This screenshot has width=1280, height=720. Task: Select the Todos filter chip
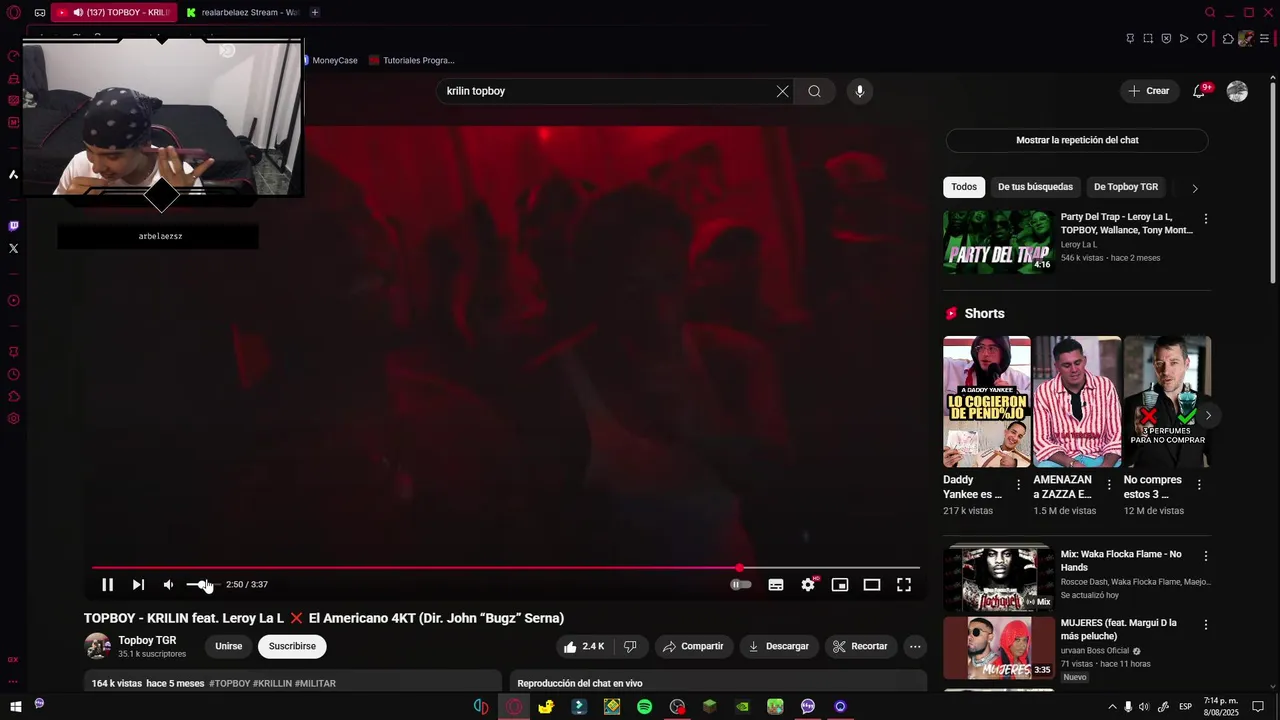pyautogui.click(x=964, y=187)
